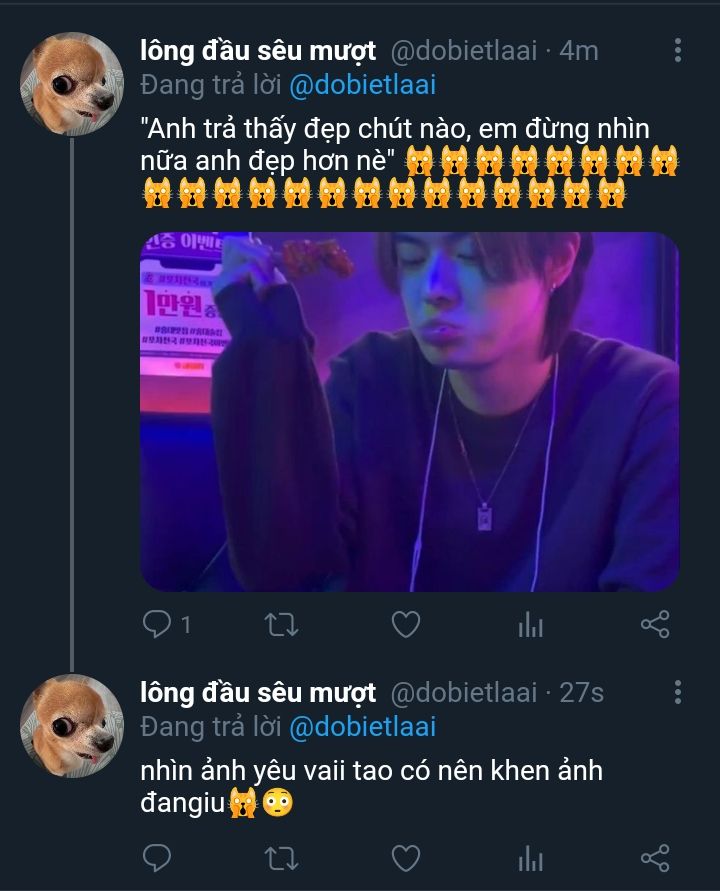
Task: Like the 27s-old tweet
Action: [x=405, y=857]
